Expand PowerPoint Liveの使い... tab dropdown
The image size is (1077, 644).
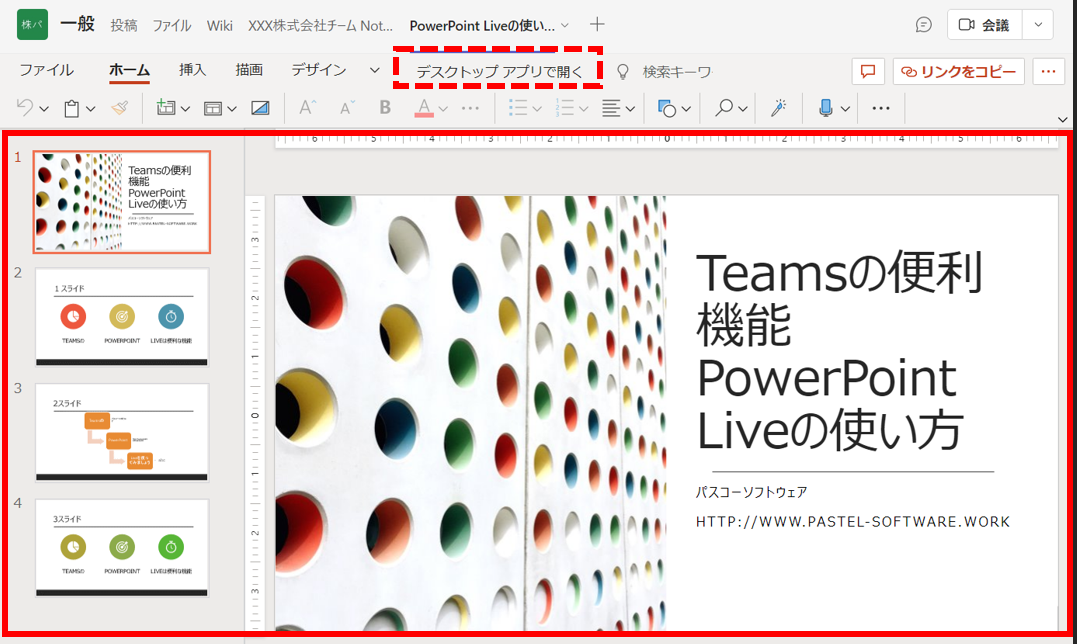(x=565, y=25)
